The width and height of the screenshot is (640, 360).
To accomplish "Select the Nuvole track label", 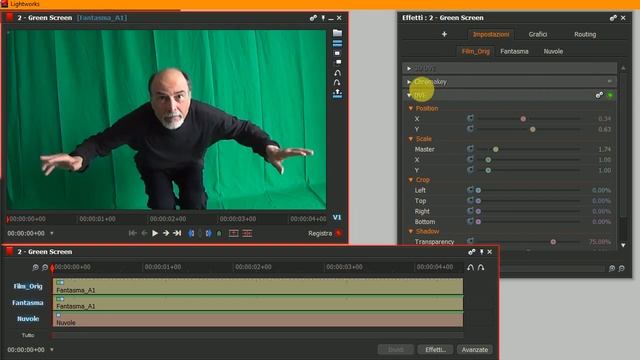I will 28,319.
